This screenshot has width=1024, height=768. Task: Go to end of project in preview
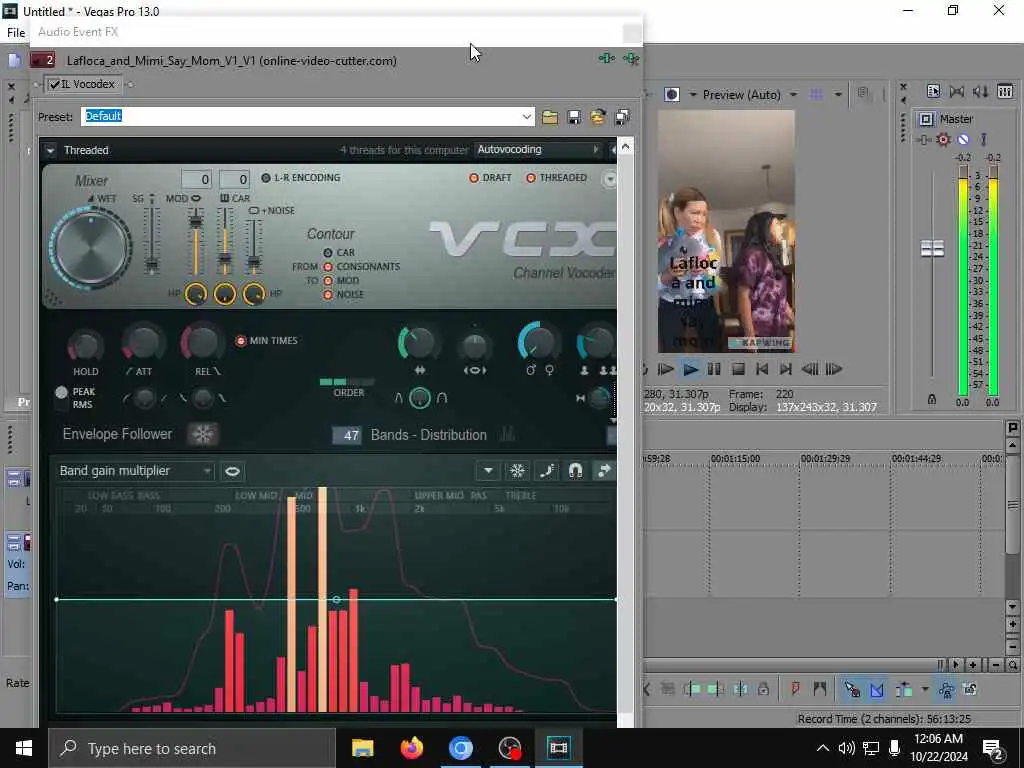pos(786,370)
